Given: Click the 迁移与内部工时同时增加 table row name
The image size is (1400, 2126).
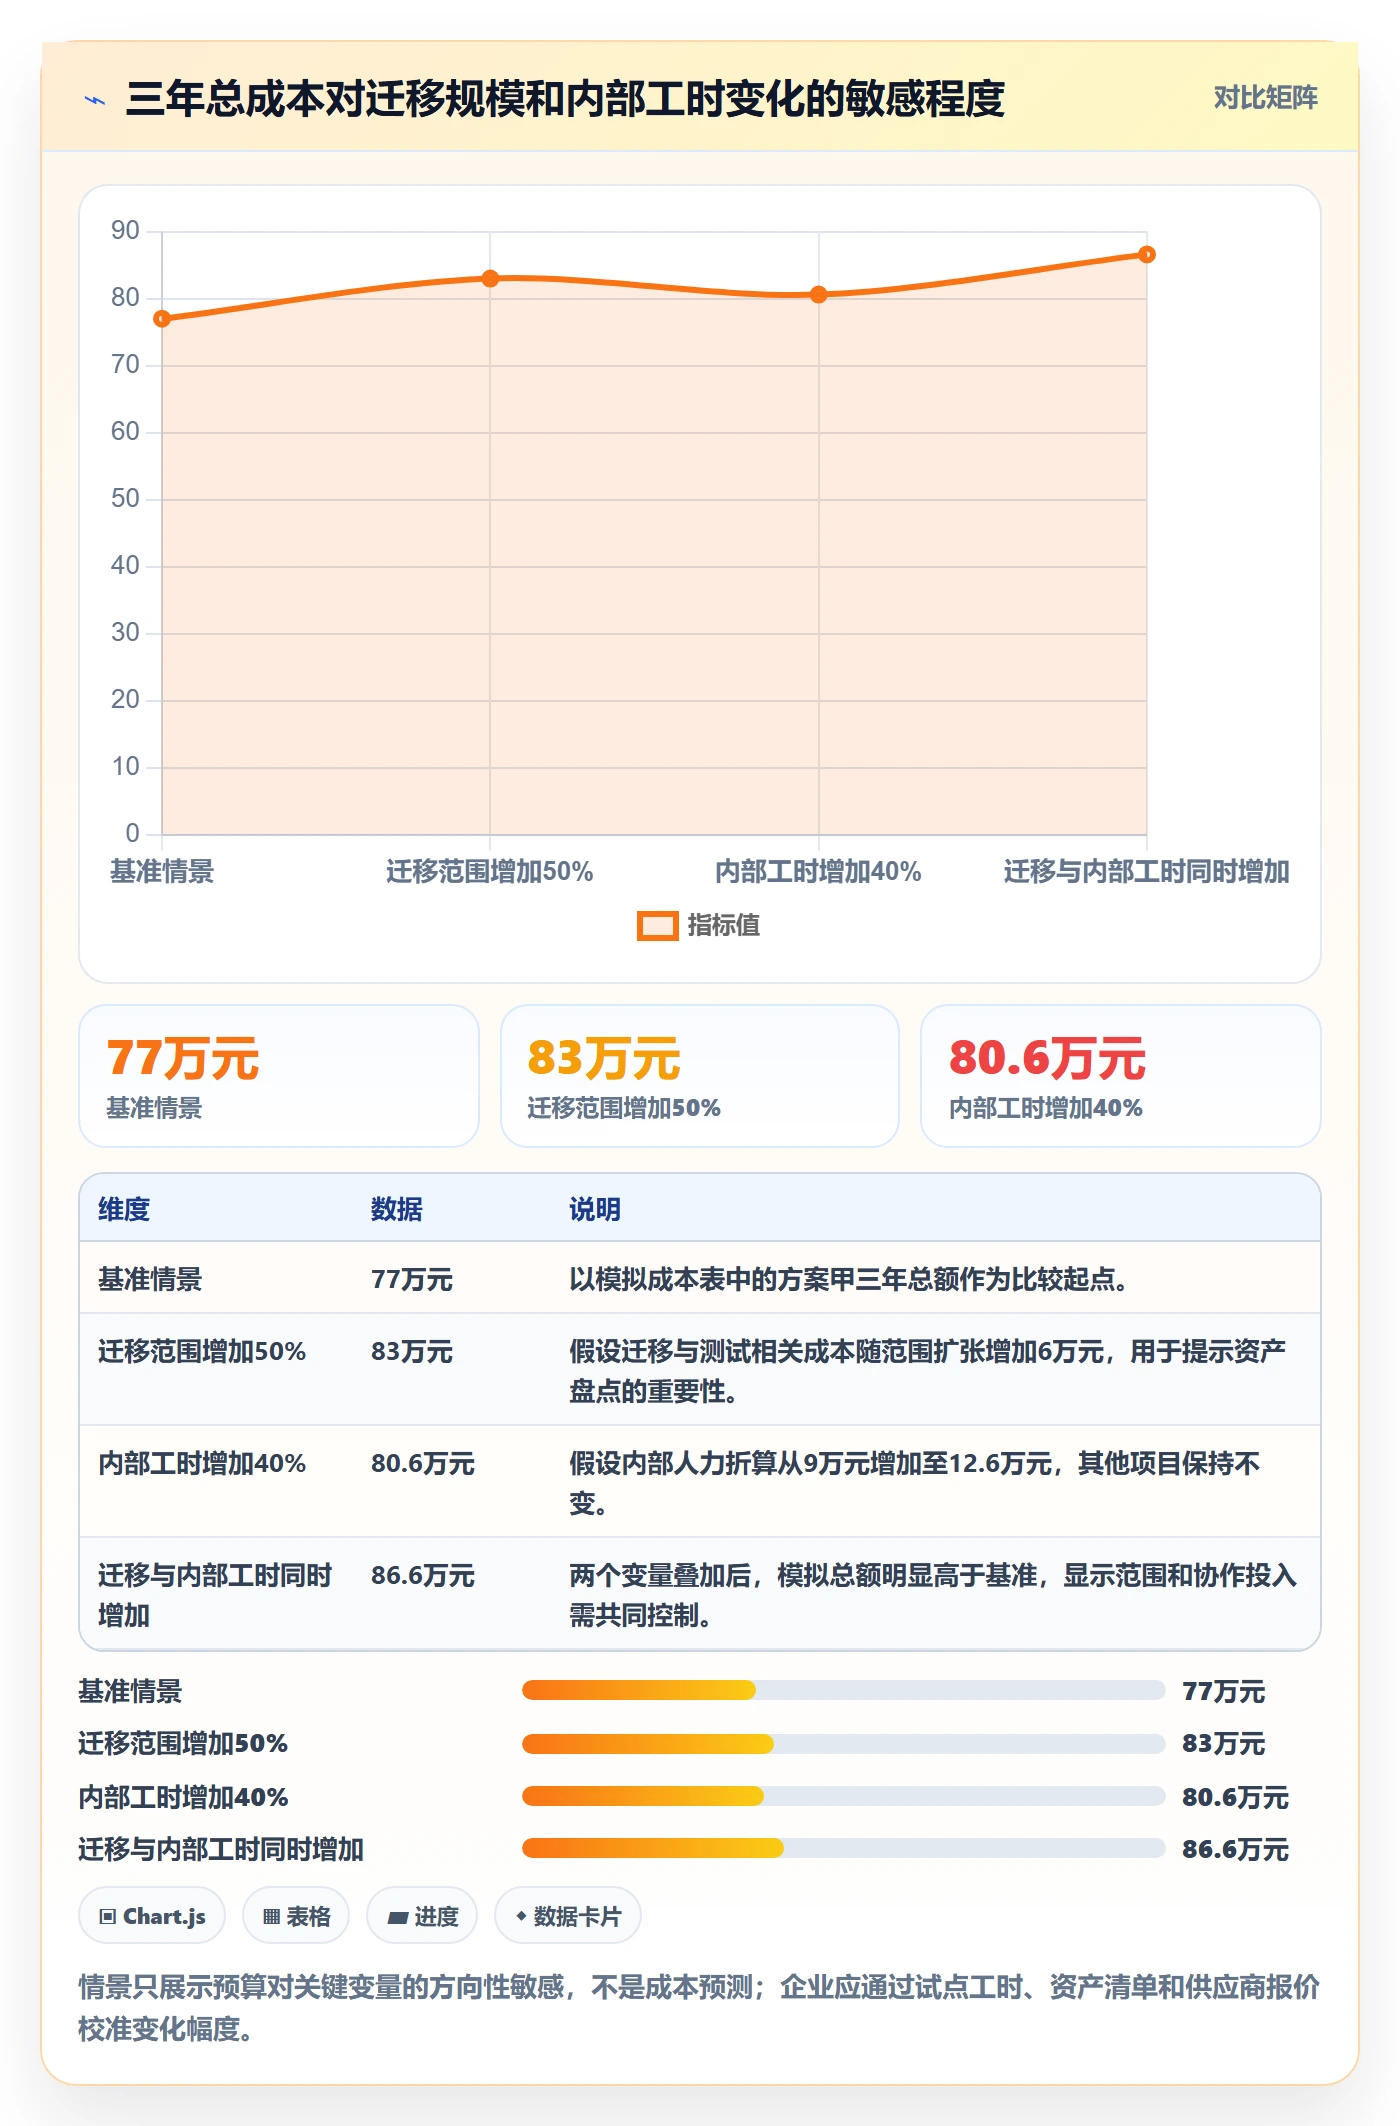Looking at the screenshot, I should (215, 1595).
